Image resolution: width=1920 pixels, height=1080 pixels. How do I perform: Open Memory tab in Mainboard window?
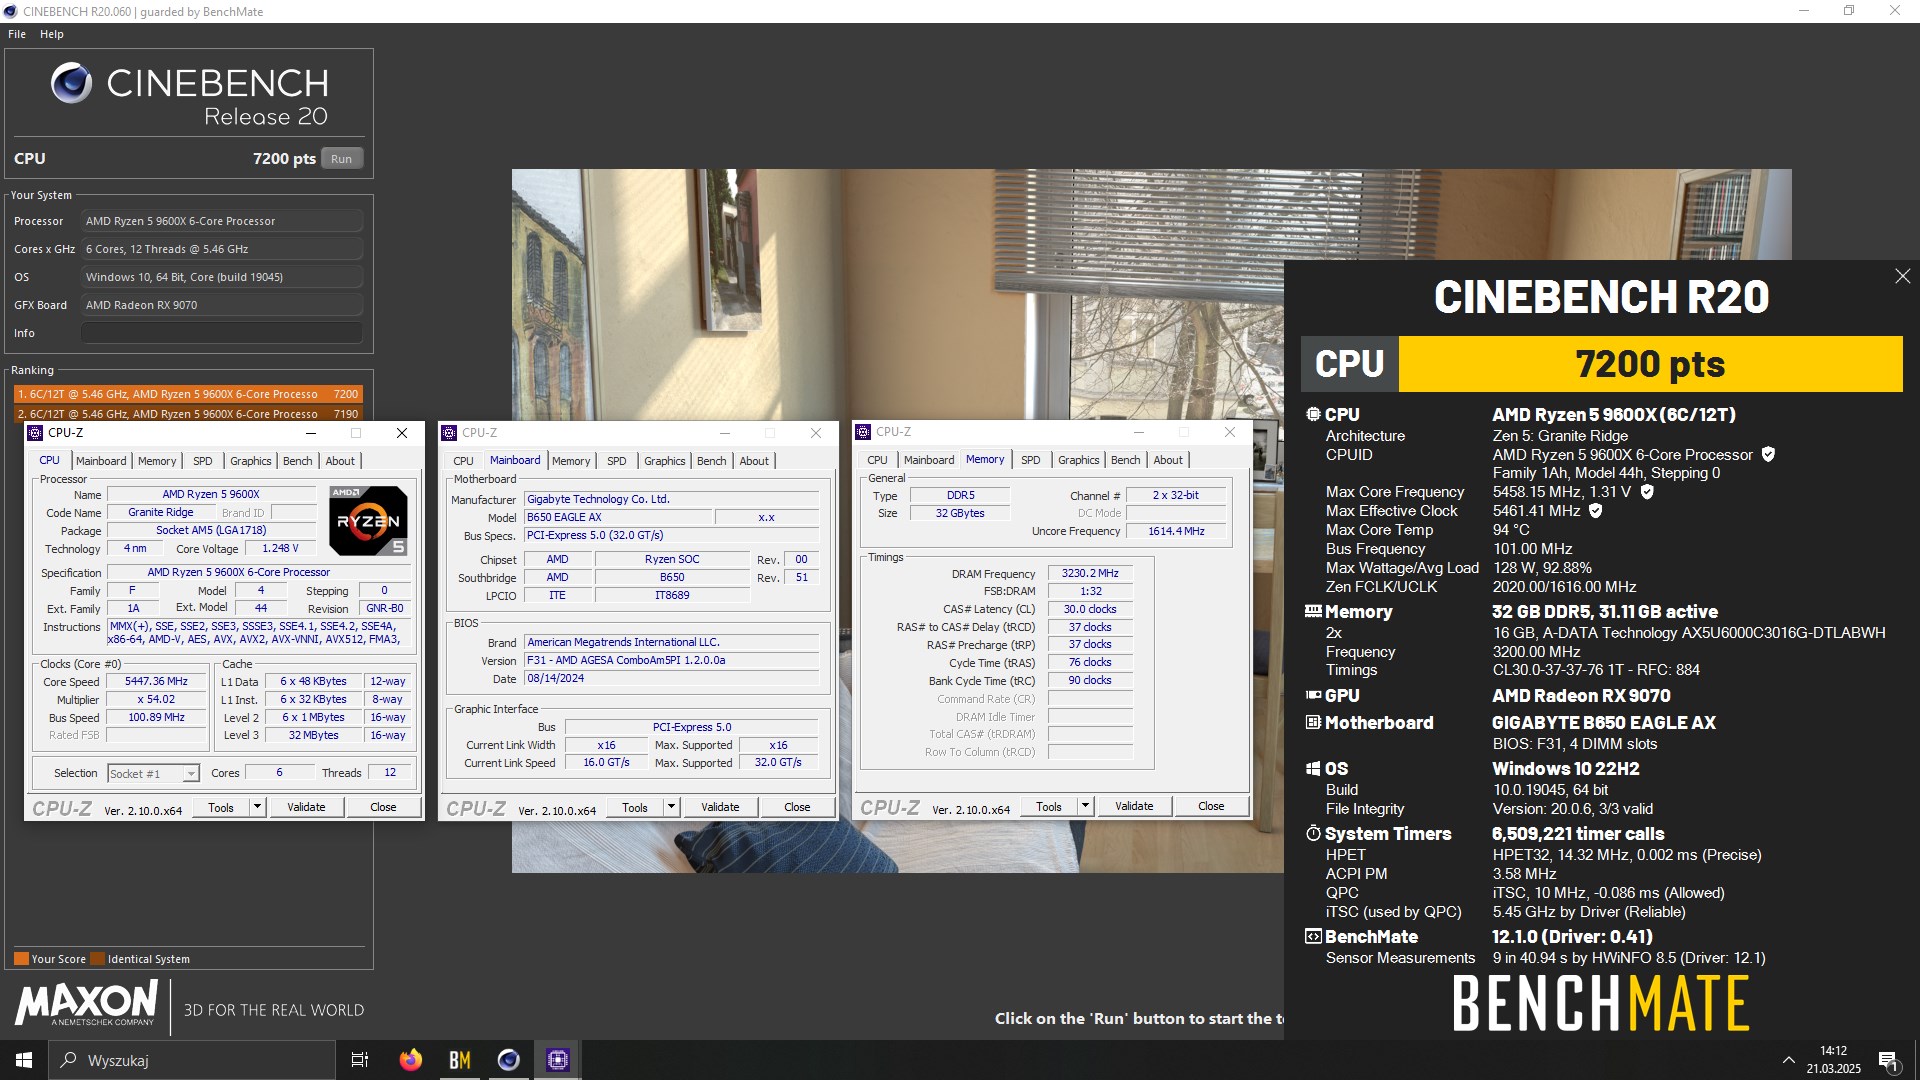coord(571,461)
